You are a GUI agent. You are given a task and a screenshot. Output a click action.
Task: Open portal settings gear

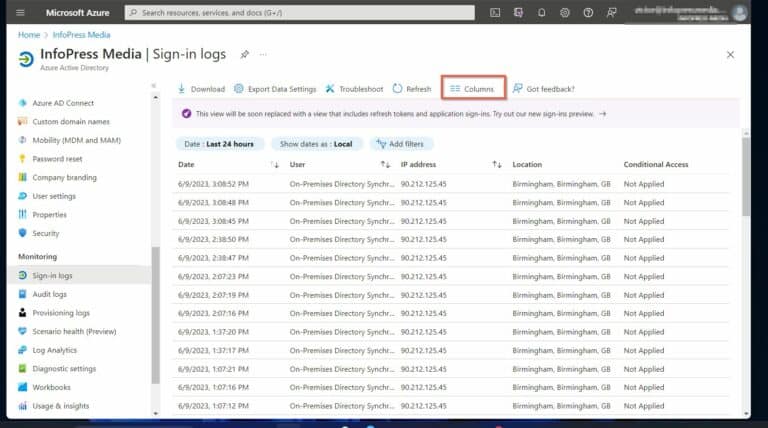tap(565, 13)
